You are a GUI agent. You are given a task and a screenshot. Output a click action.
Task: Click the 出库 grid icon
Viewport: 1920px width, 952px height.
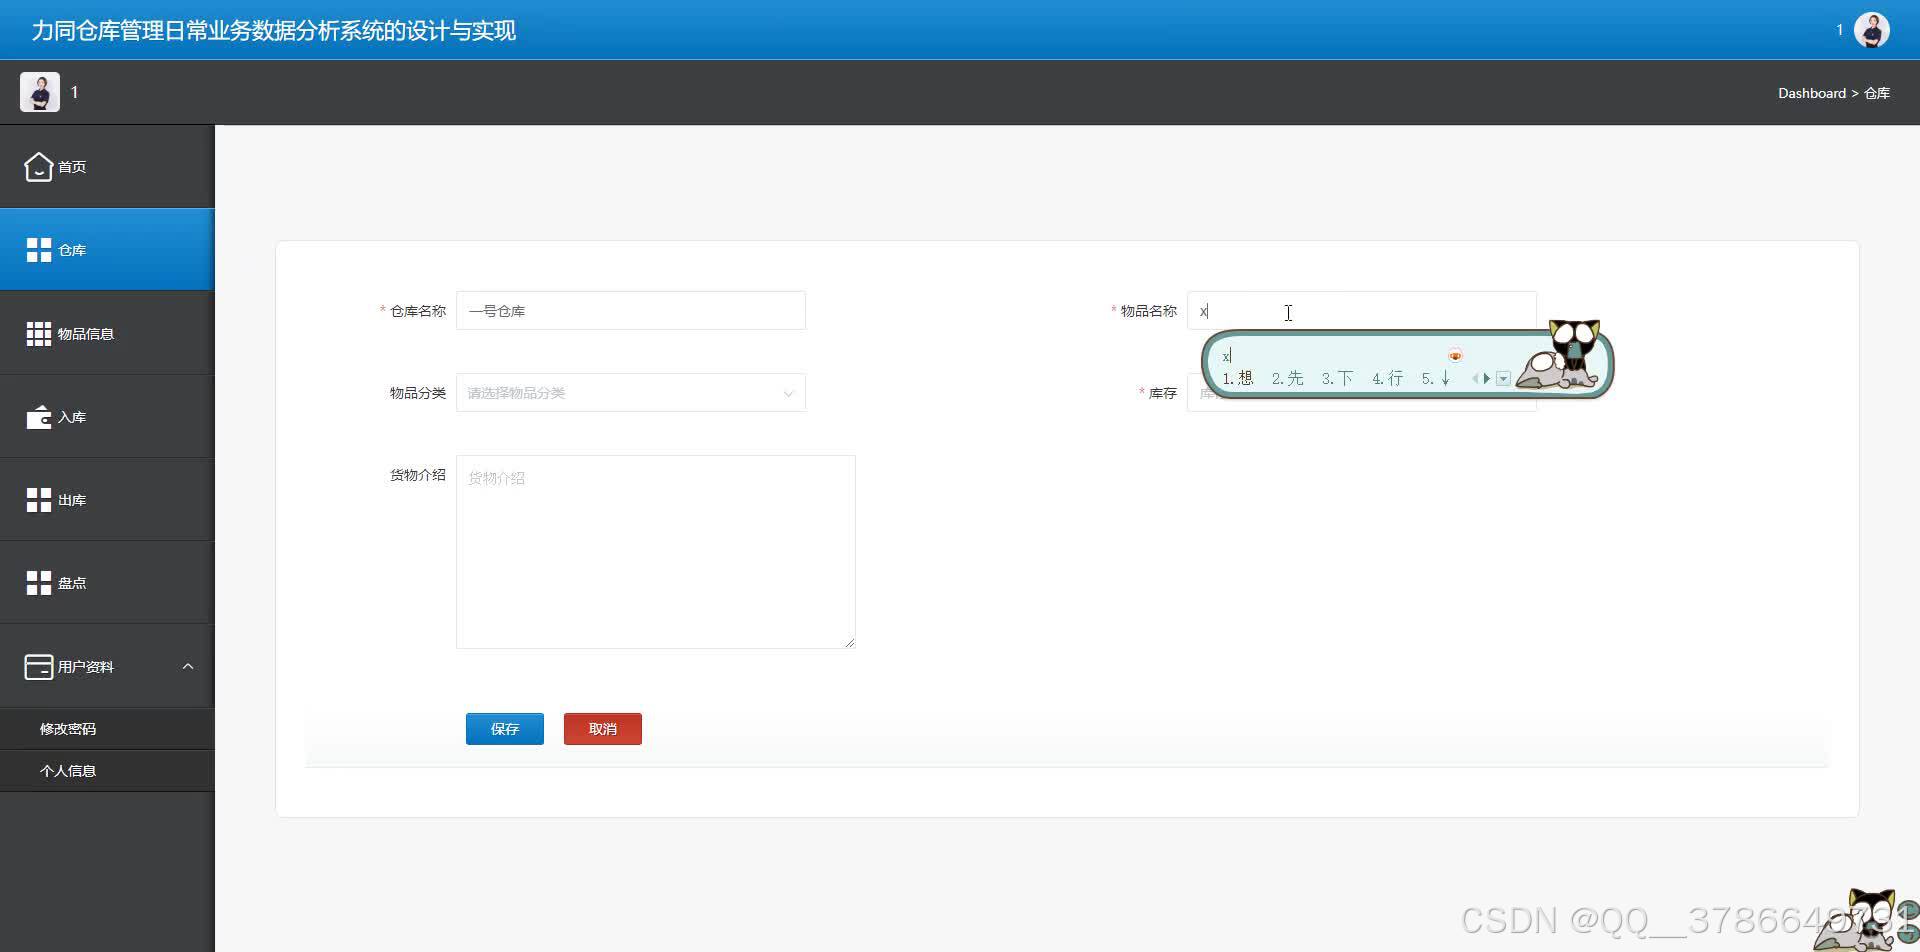[39, 500]
